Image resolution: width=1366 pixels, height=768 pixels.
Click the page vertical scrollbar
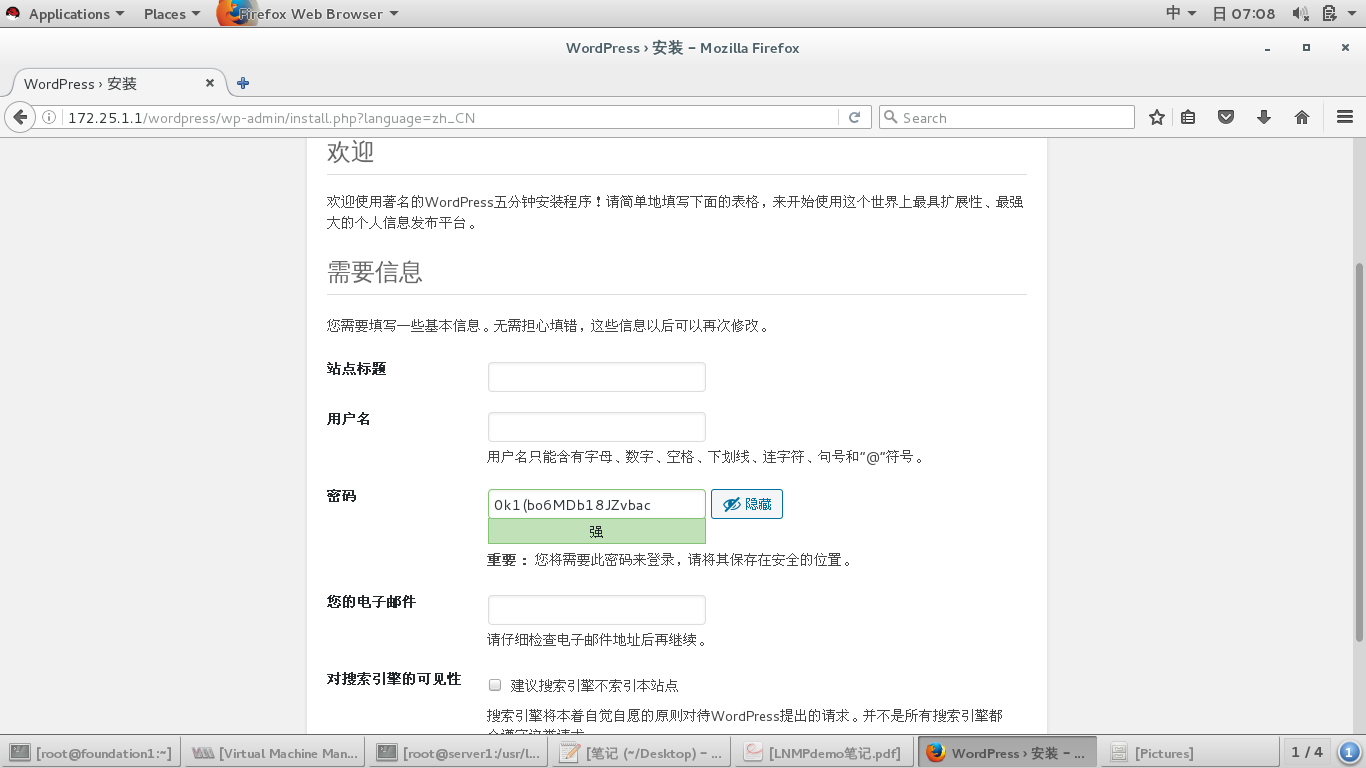pyautogui.click(x=1358, y=450)
